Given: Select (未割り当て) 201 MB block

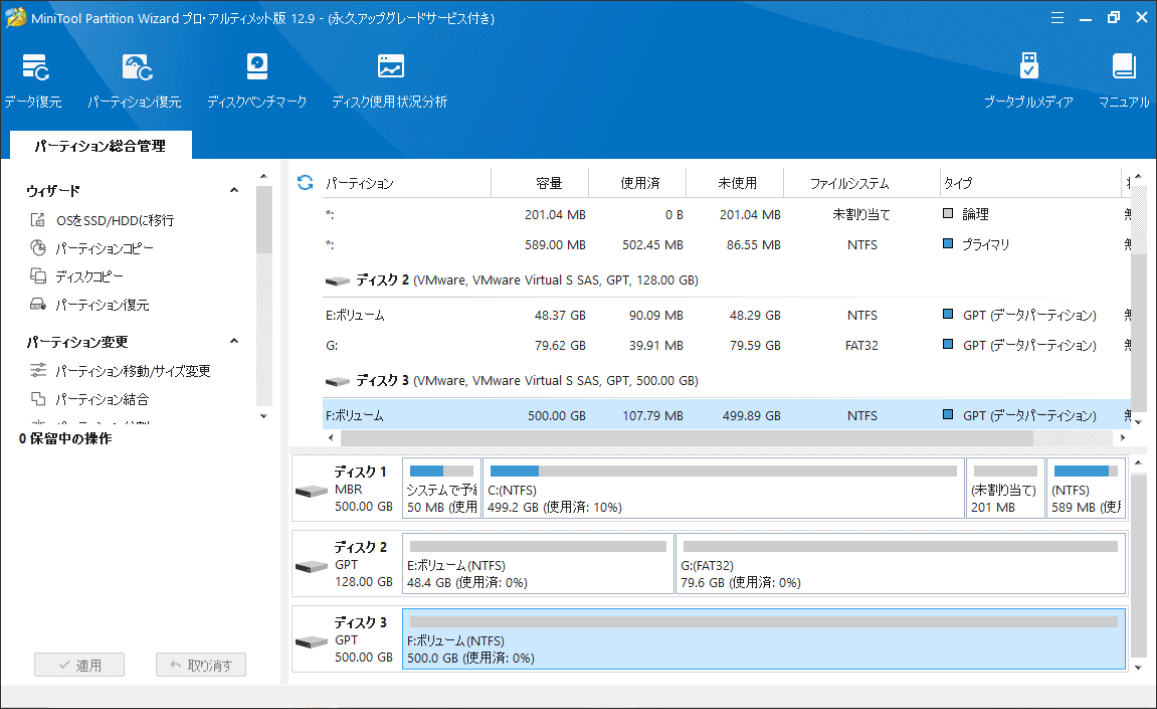Looking at the screenshot, I should pyautogui.click(x=1005, y=488).
